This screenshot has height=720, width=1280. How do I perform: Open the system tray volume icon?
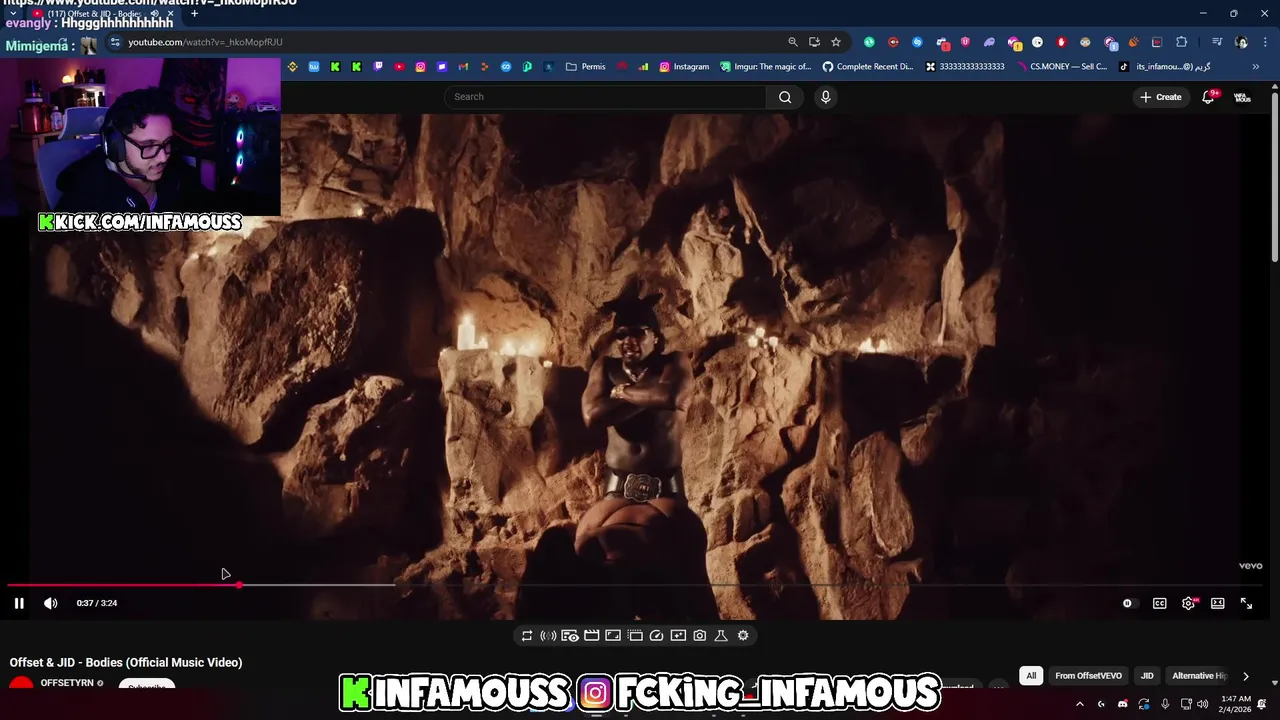pos(1202,704)
